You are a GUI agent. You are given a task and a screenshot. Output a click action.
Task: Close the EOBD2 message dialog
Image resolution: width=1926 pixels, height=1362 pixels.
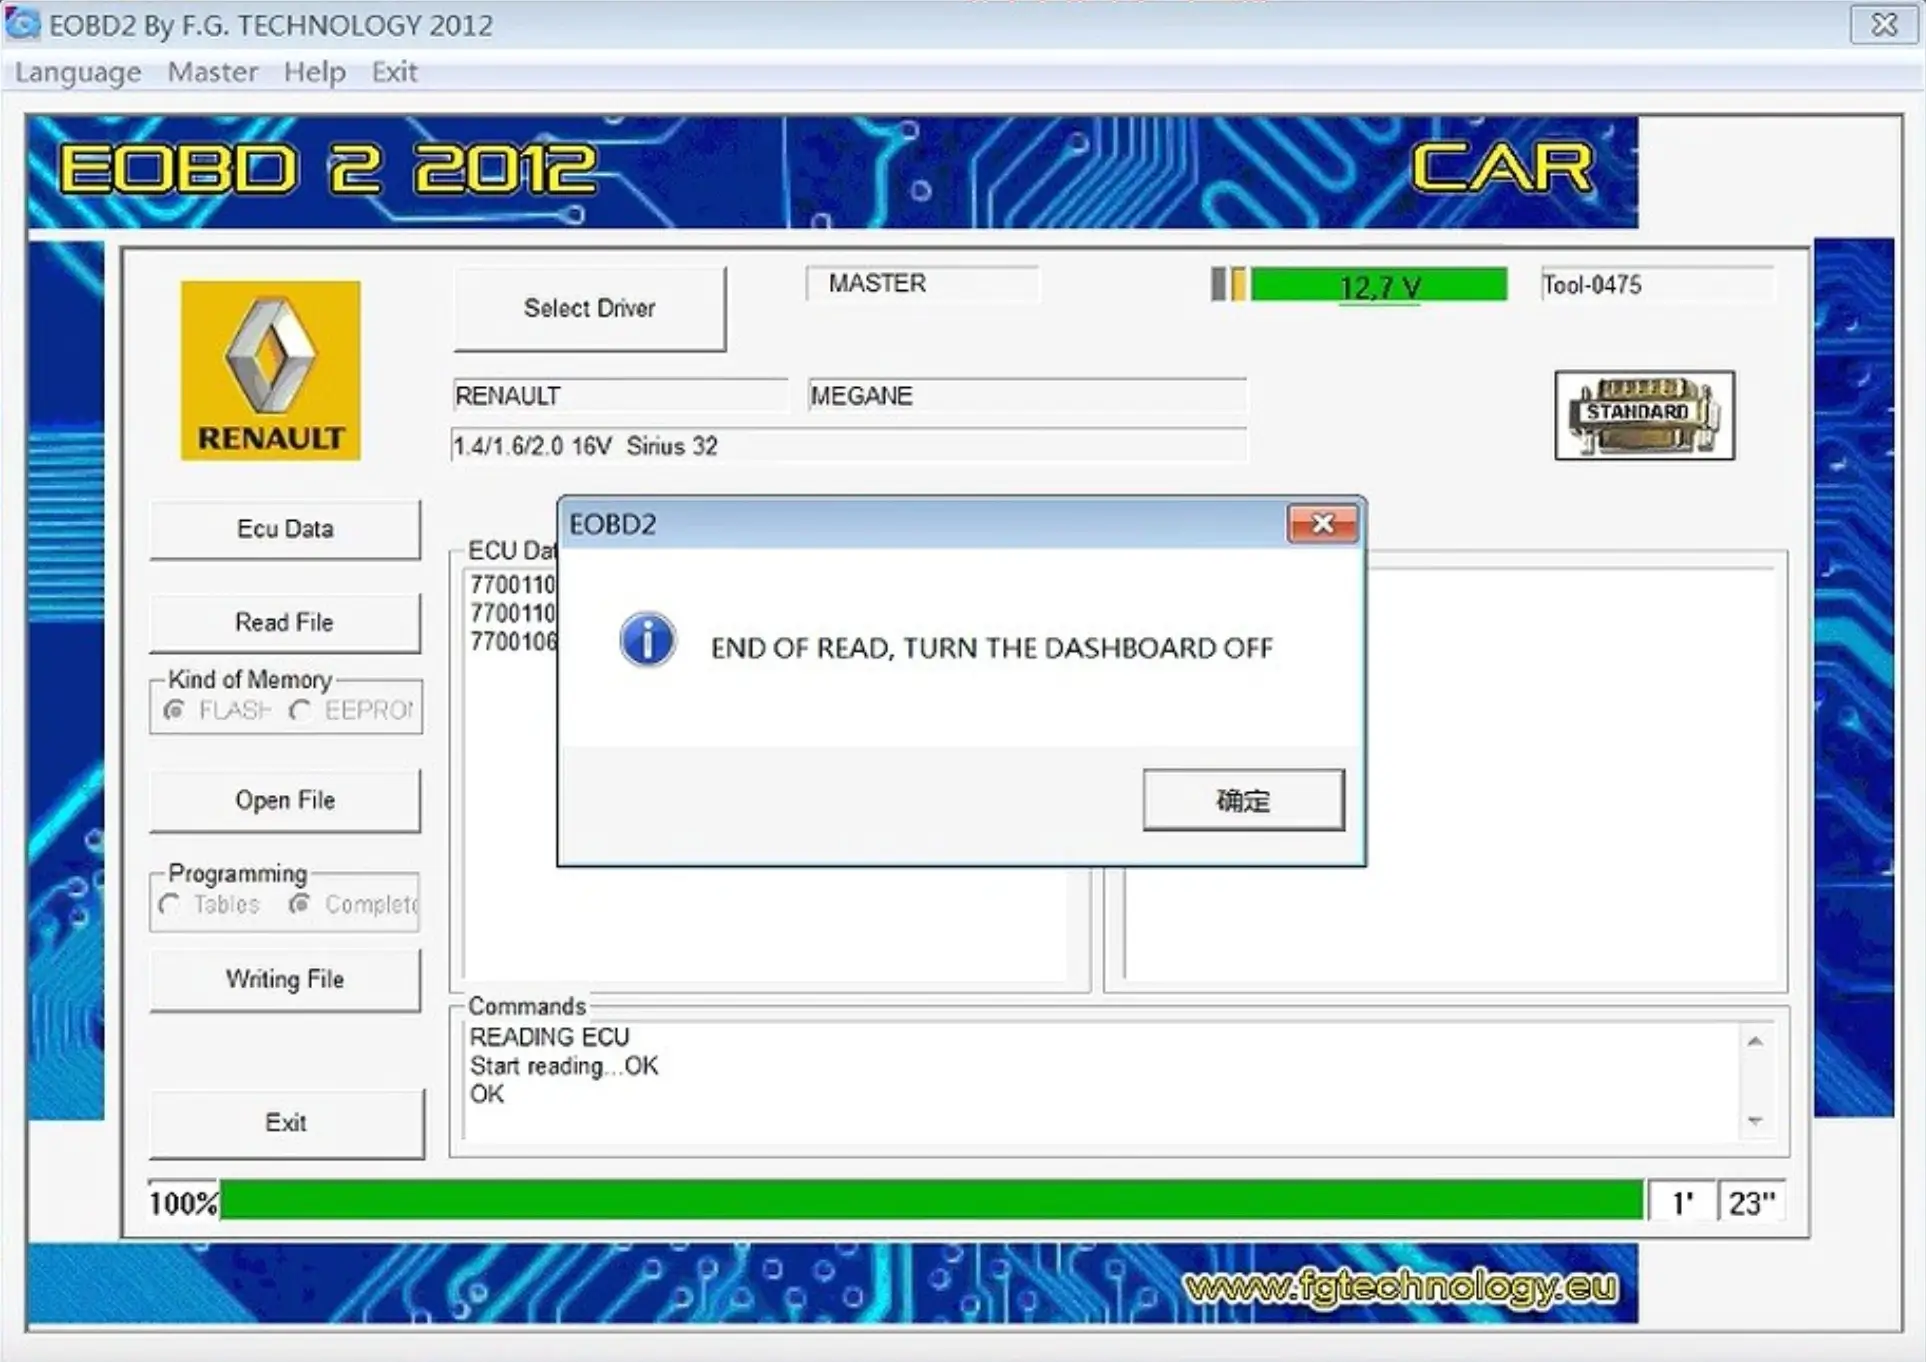tap(1322, 524)
